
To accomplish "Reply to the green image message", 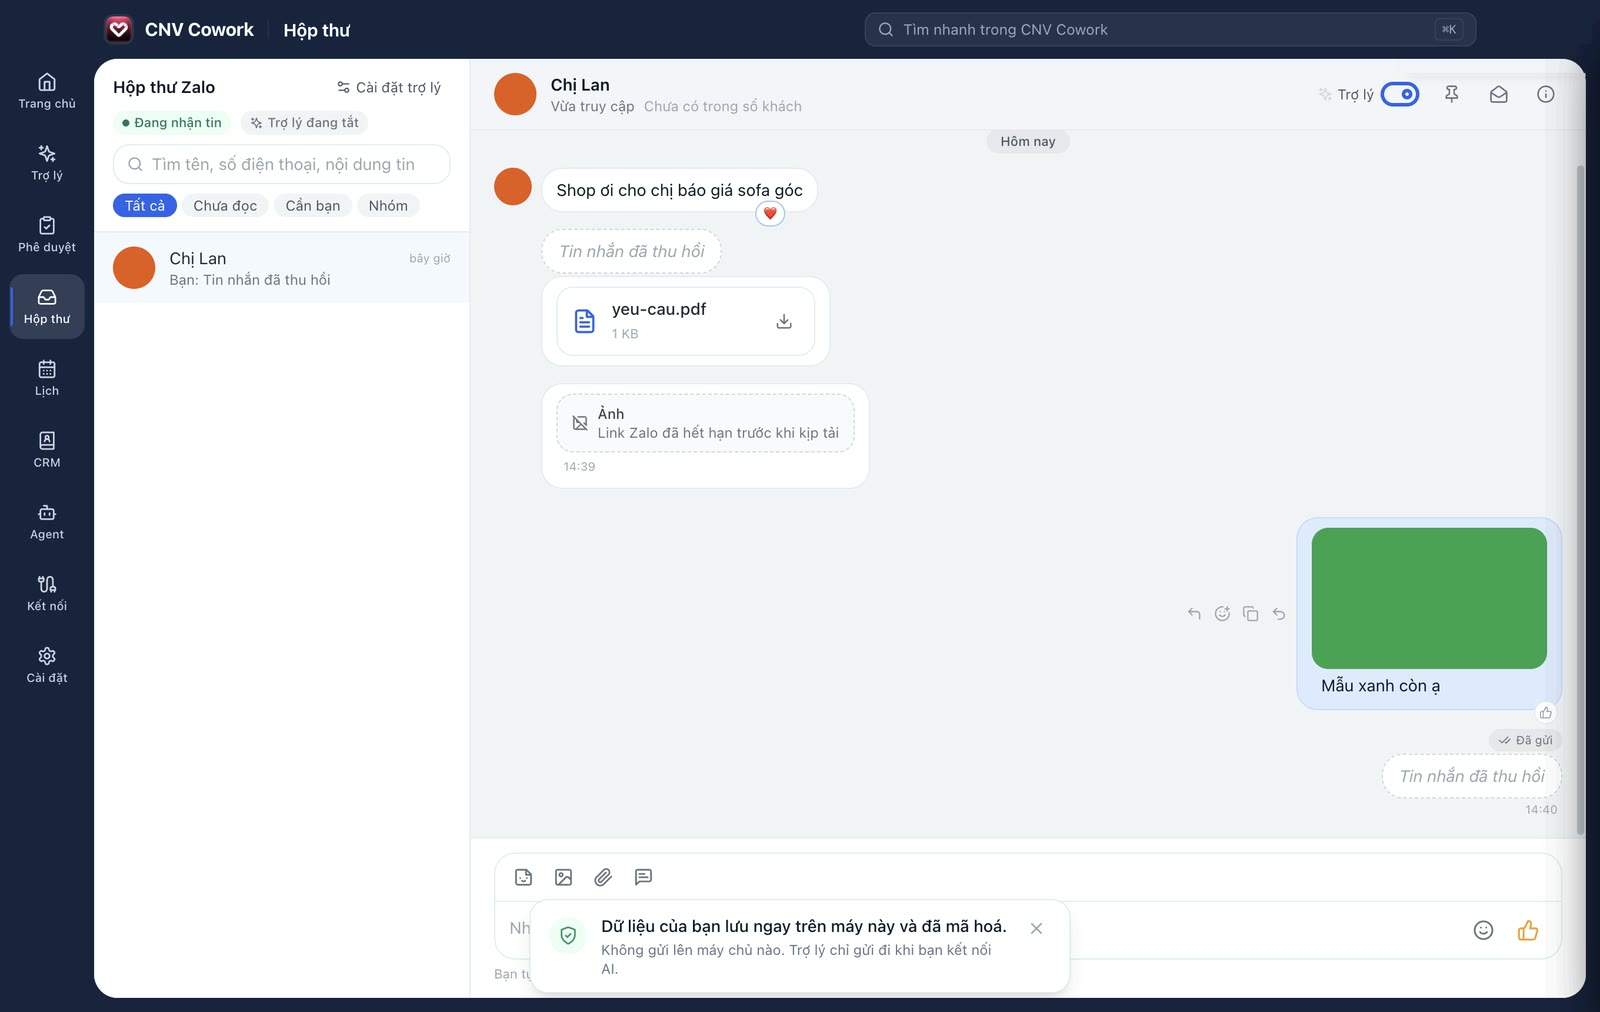I will 1194,614.
